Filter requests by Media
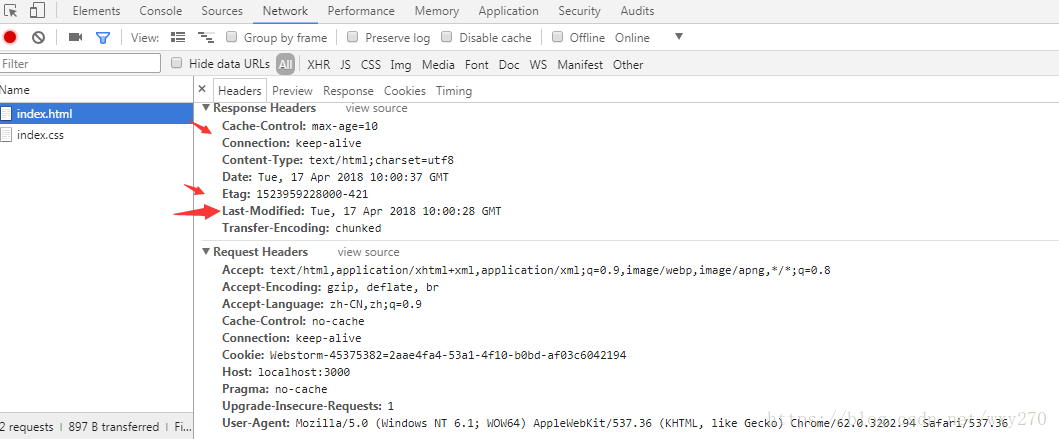1059x439 pixels. point(438,65)
